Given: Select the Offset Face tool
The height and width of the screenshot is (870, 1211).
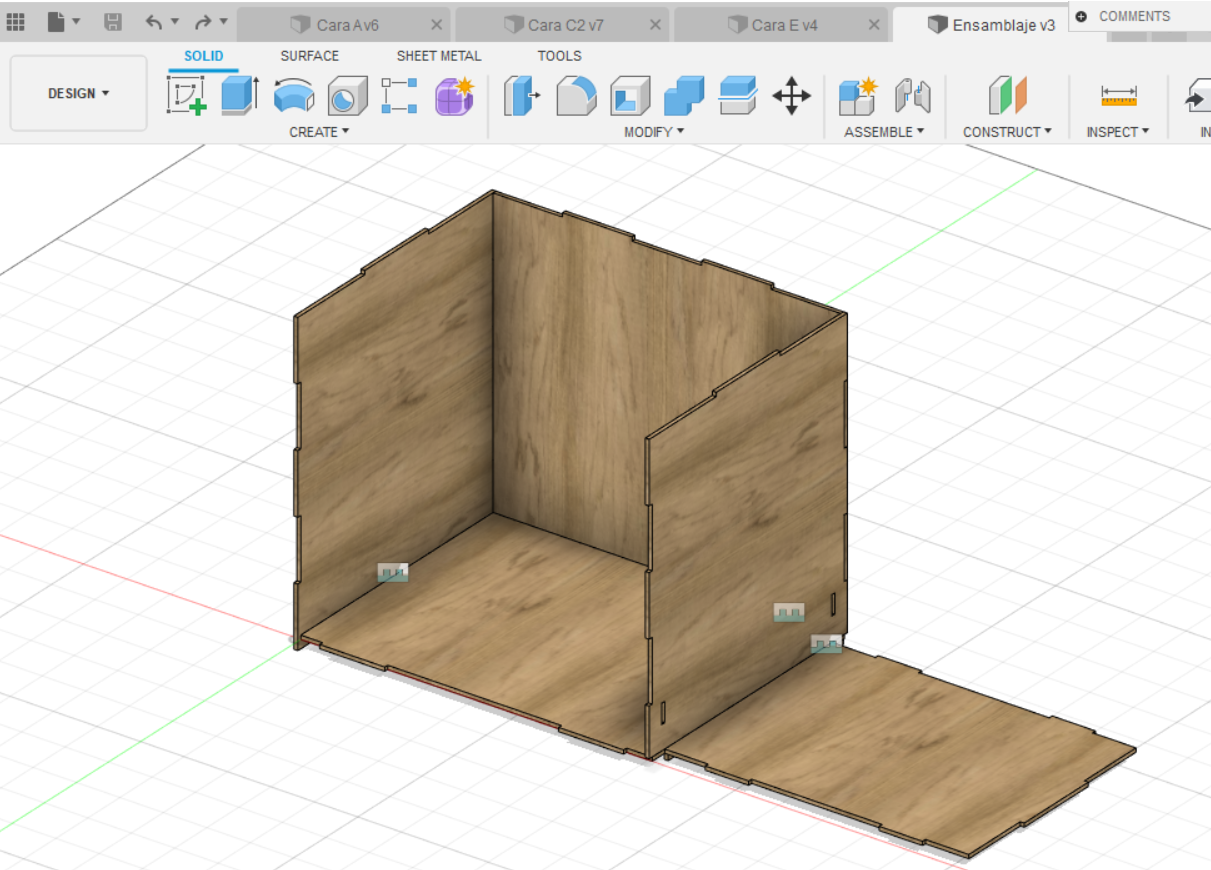Looking at the screenshot, I should click(738, 96).
